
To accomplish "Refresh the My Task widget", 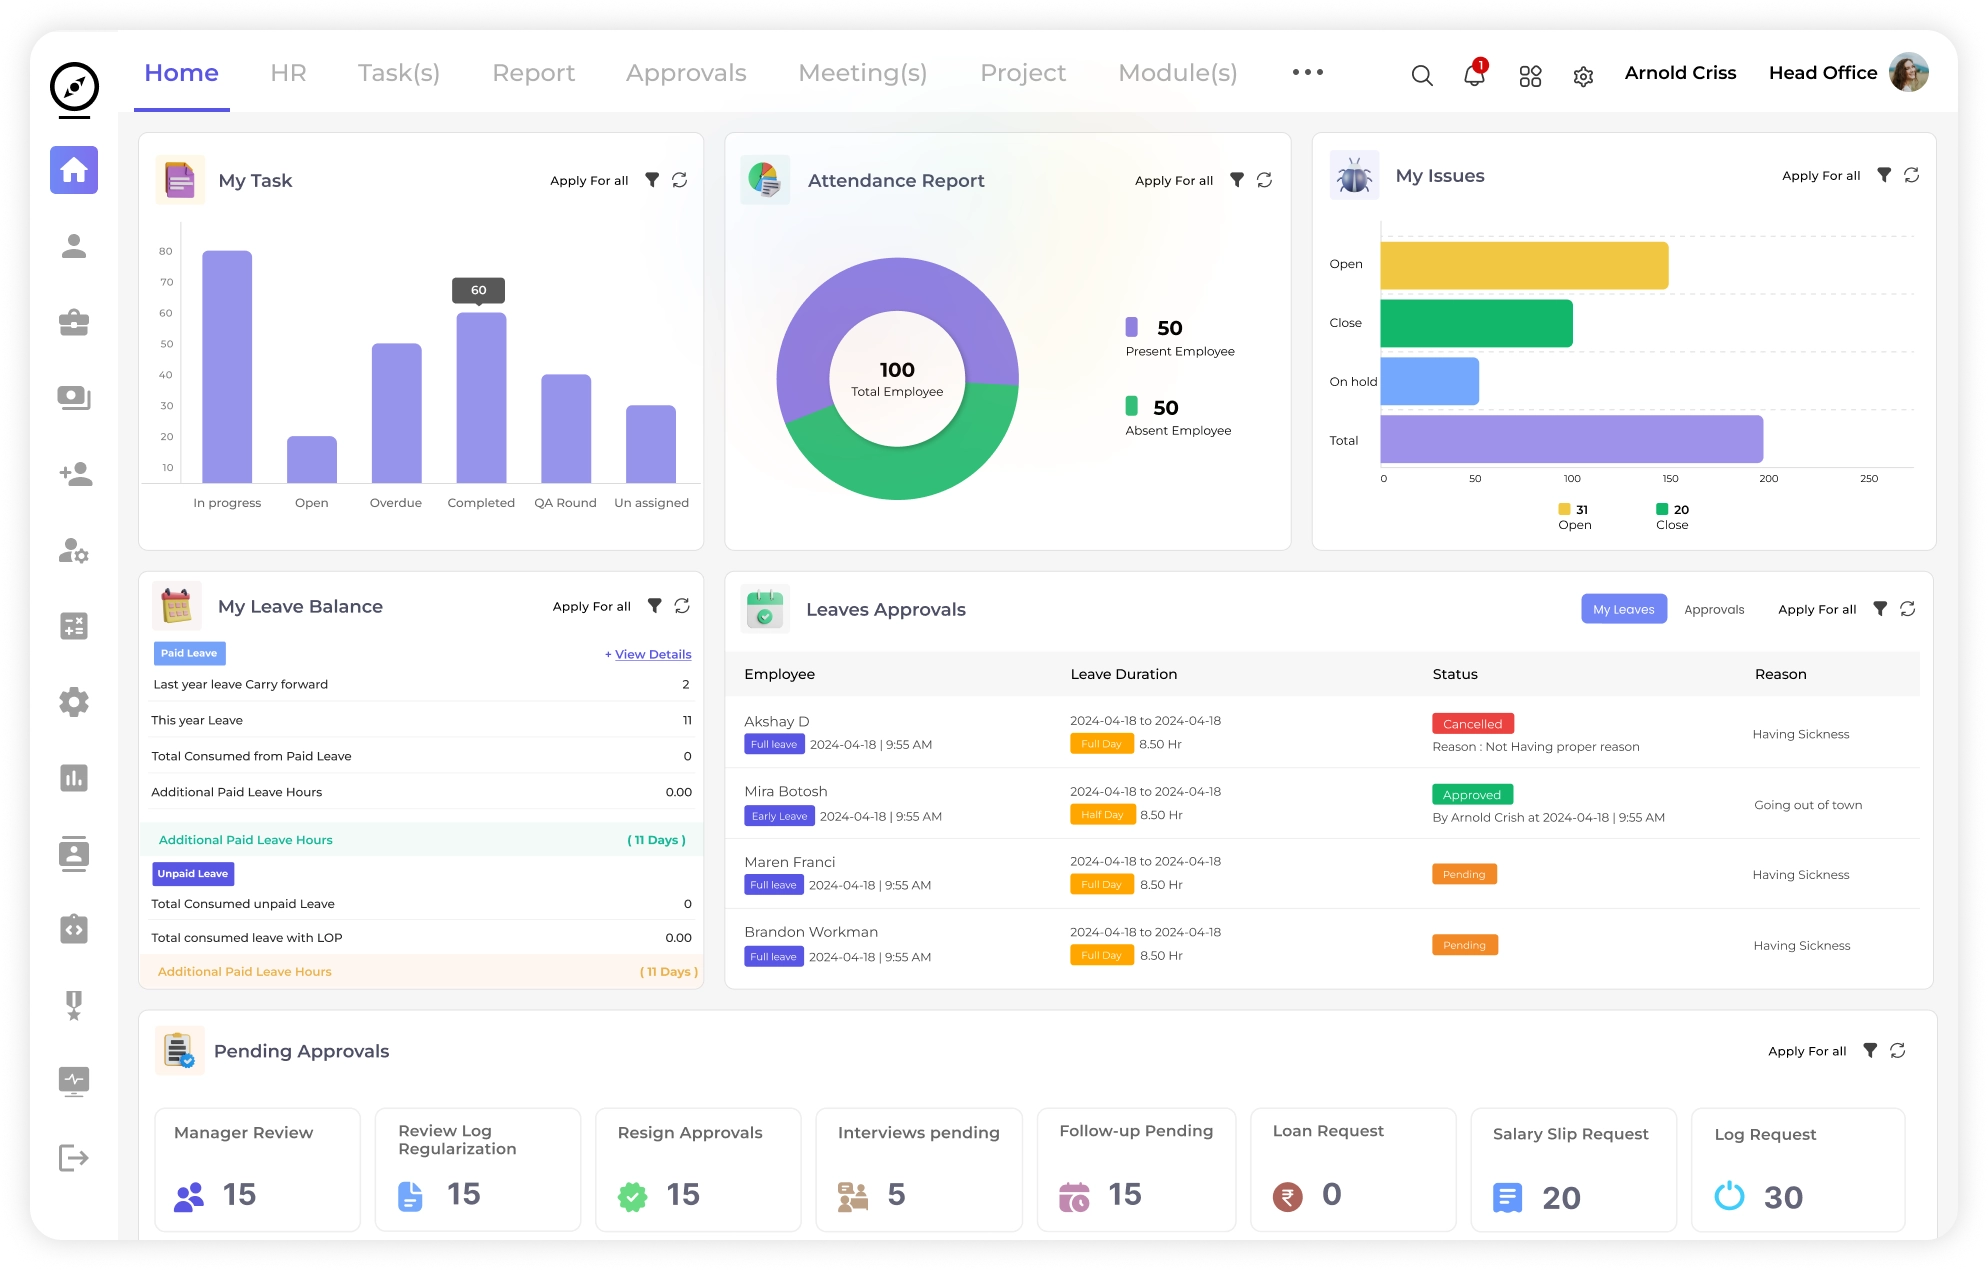I will tap(680, 180).
